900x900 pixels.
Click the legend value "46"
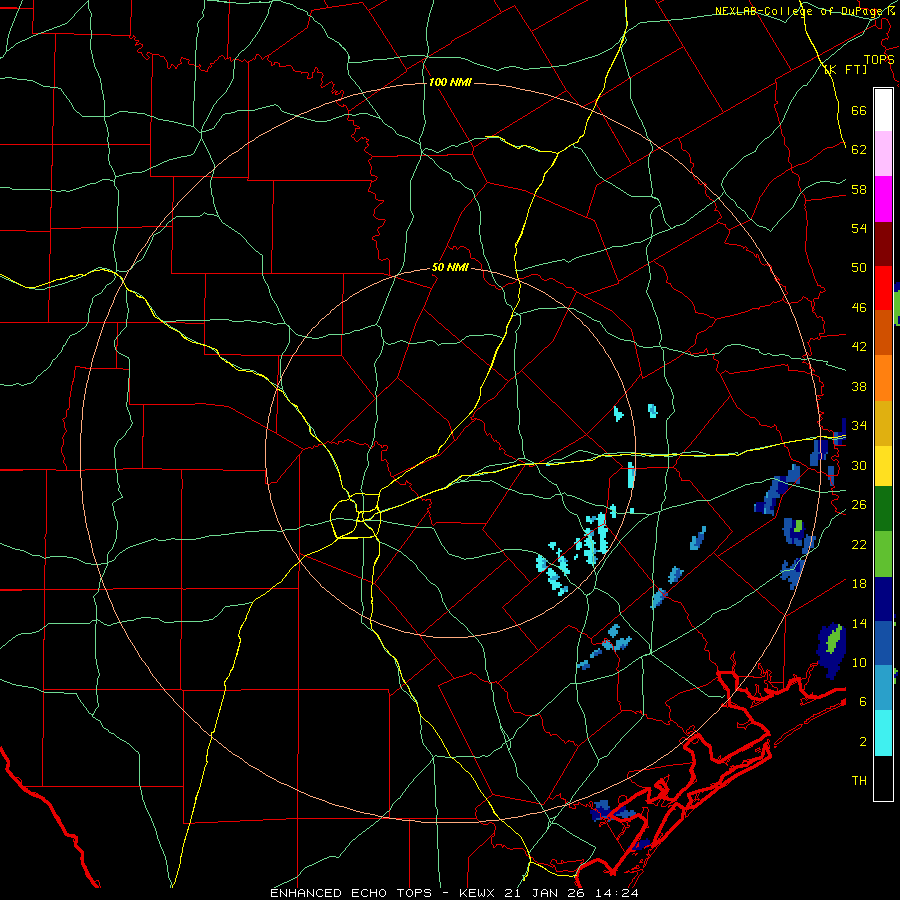859,308
